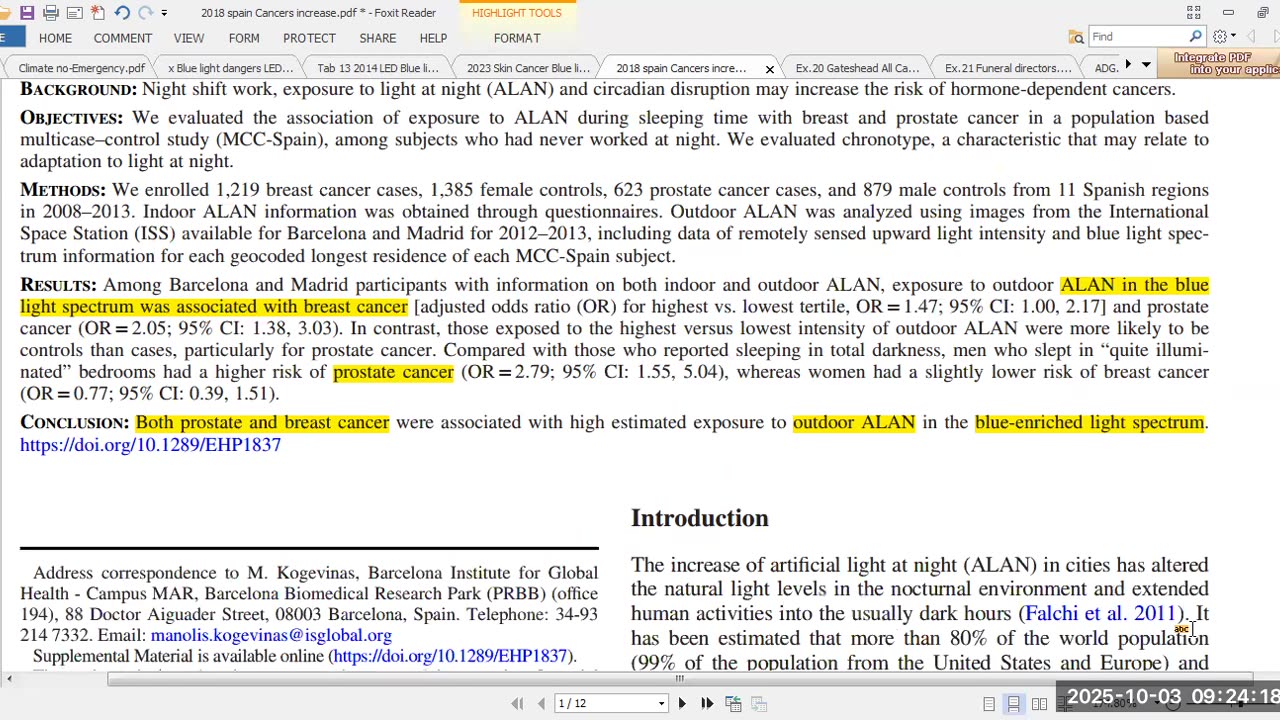Open the DOI link under Conclusion
This screenshot has height=720, width=1280.
150,444
